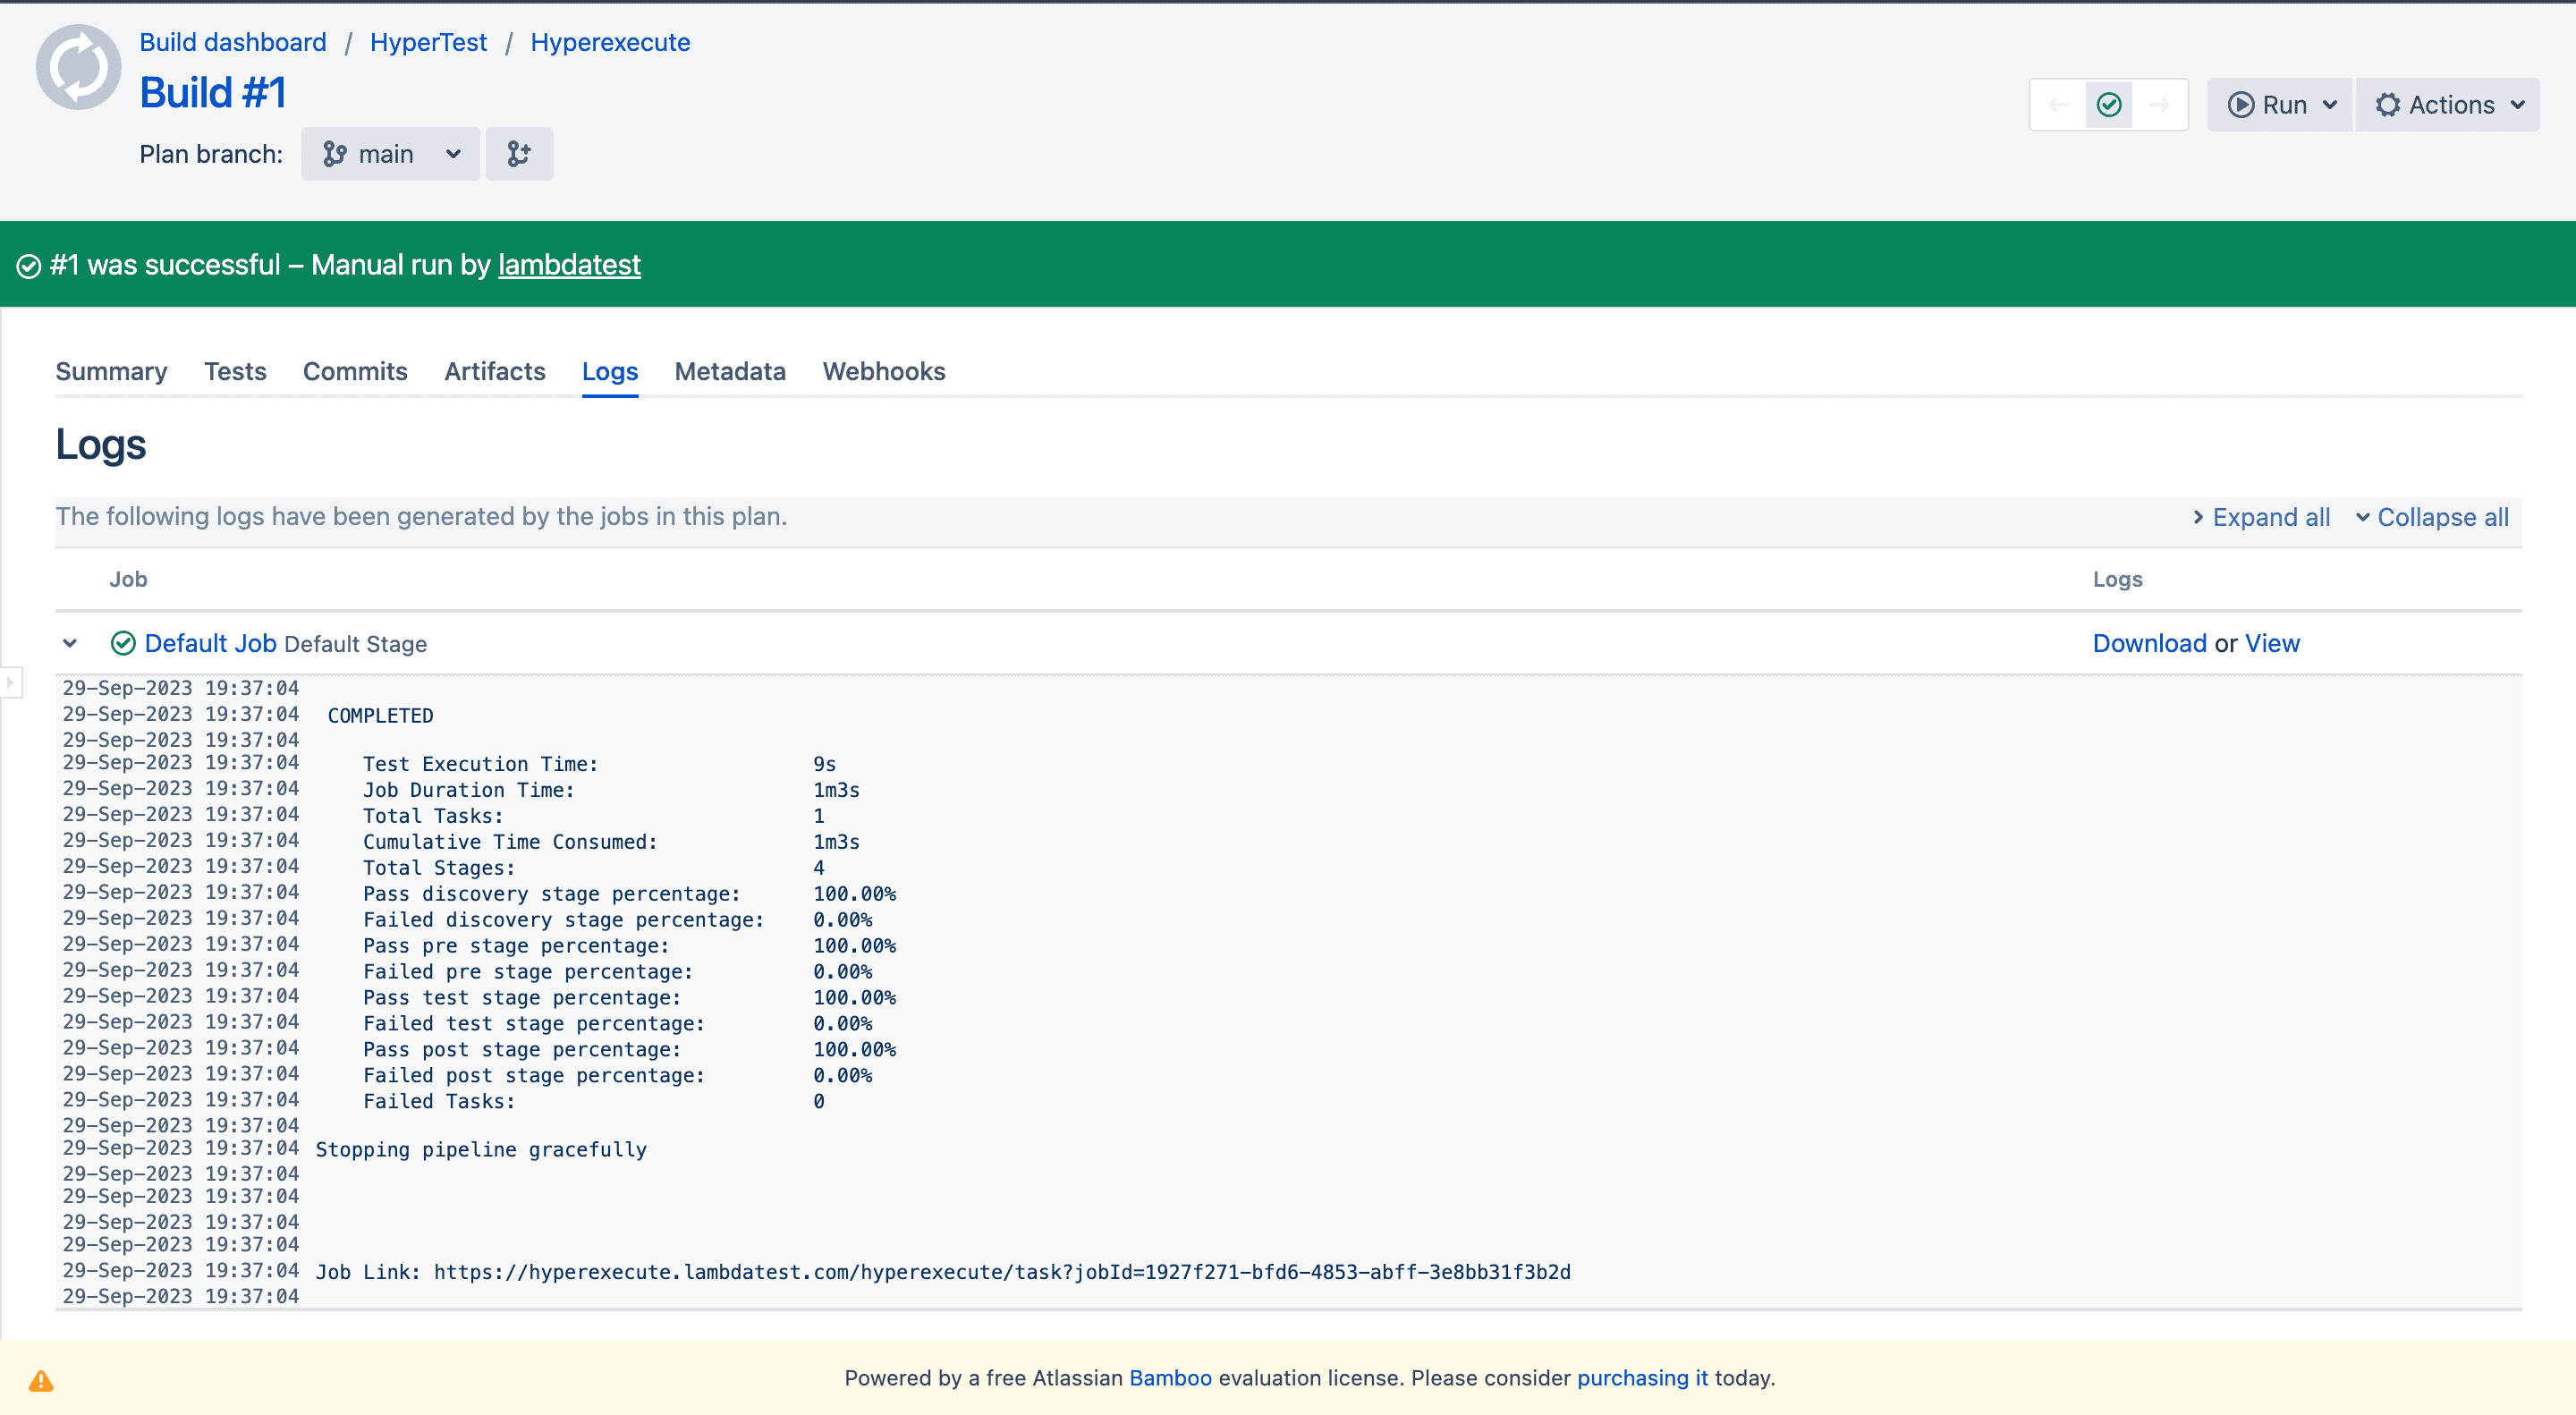Go to next build arrow

[x=2159, y=105]
